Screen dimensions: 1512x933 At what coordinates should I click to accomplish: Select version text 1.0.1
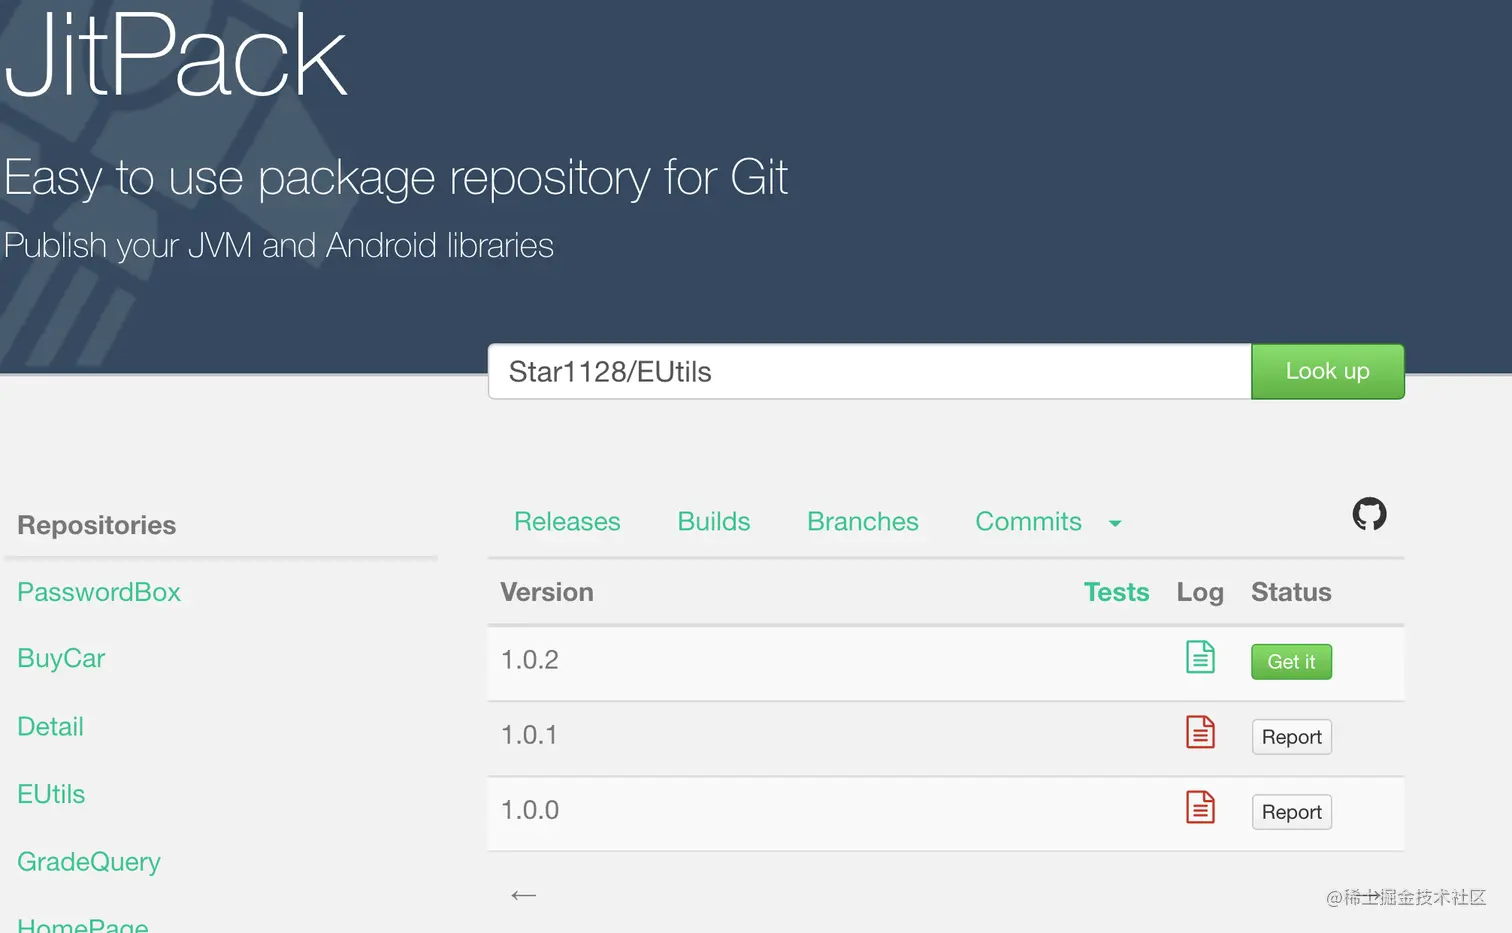point(529,735)
